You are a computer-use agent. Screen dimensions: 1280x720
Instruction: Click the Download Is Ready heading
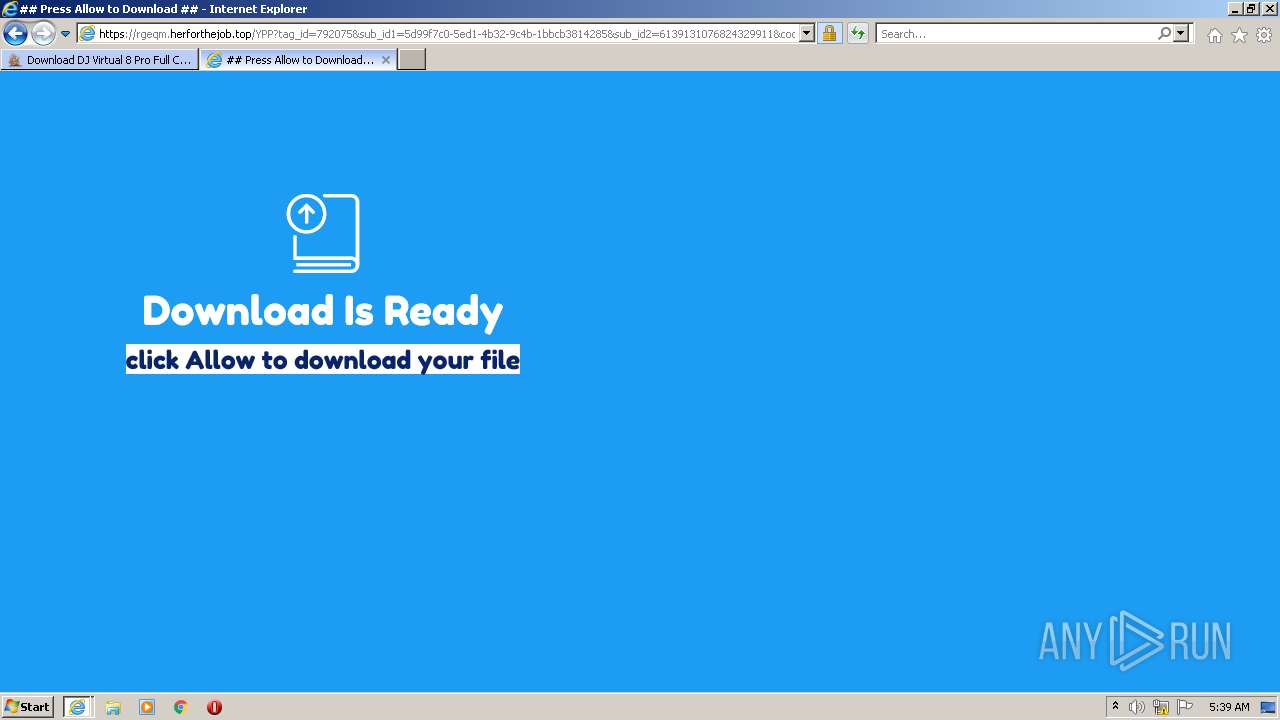[x=322, y=310]
